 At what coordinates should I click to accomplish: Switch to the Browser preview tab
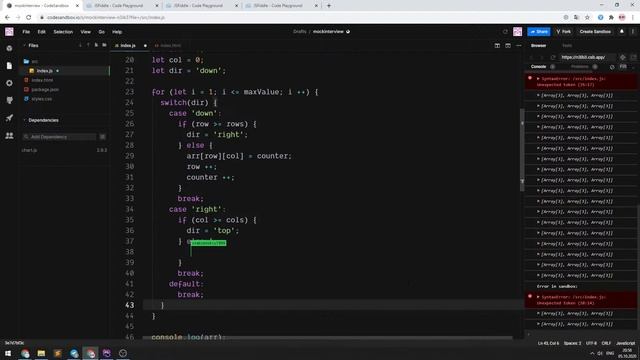tap(538, 46)
